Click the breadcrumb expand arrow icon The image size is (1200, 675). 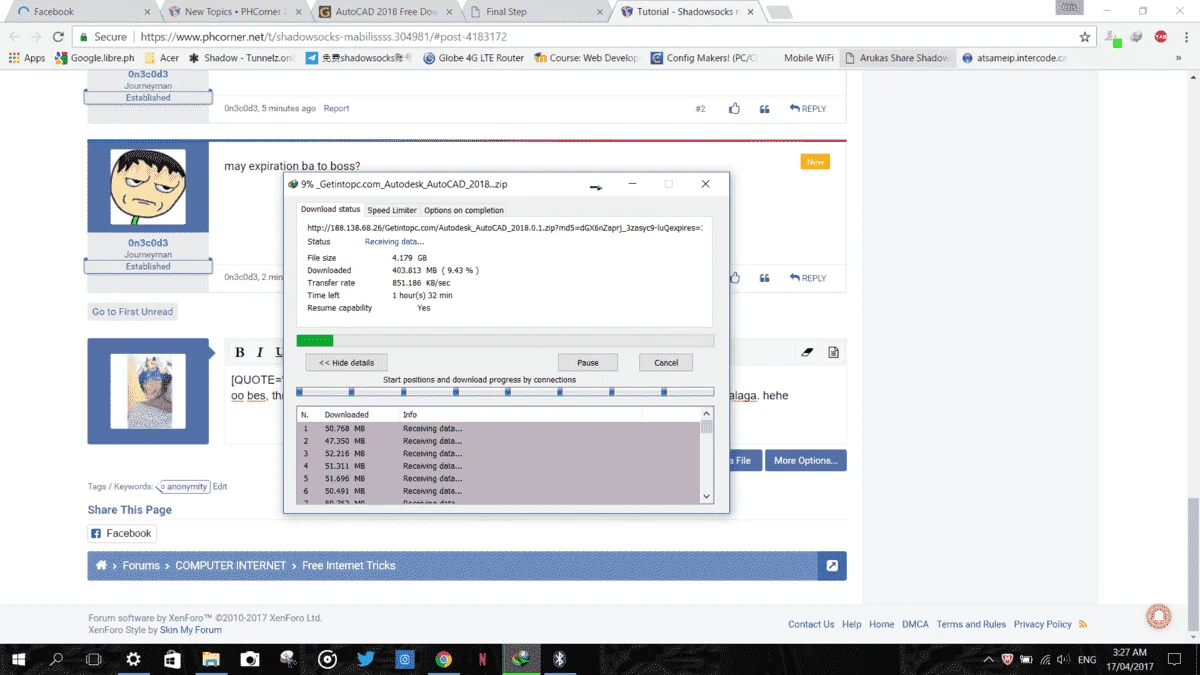tap(831, 565)
